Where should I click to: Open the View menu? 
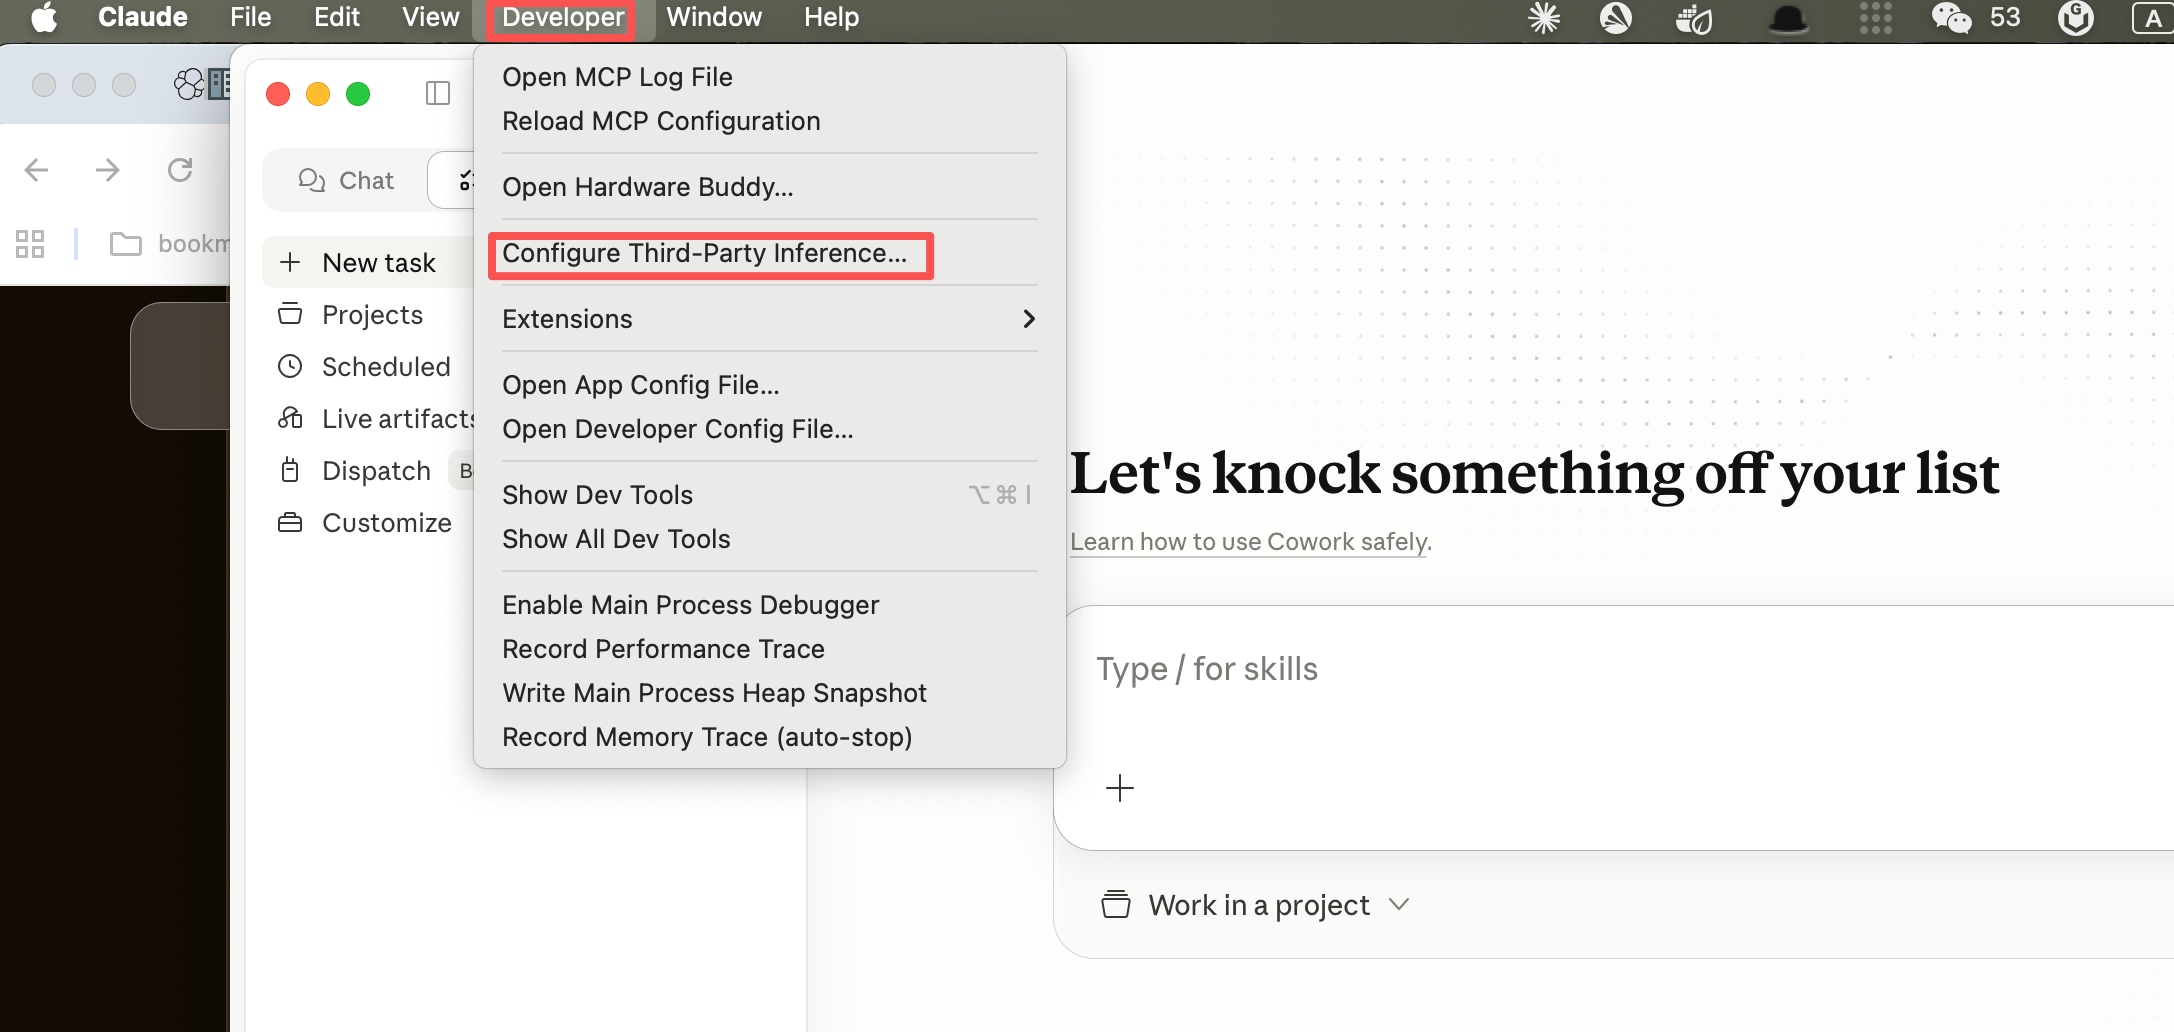[x=430, y=17]
